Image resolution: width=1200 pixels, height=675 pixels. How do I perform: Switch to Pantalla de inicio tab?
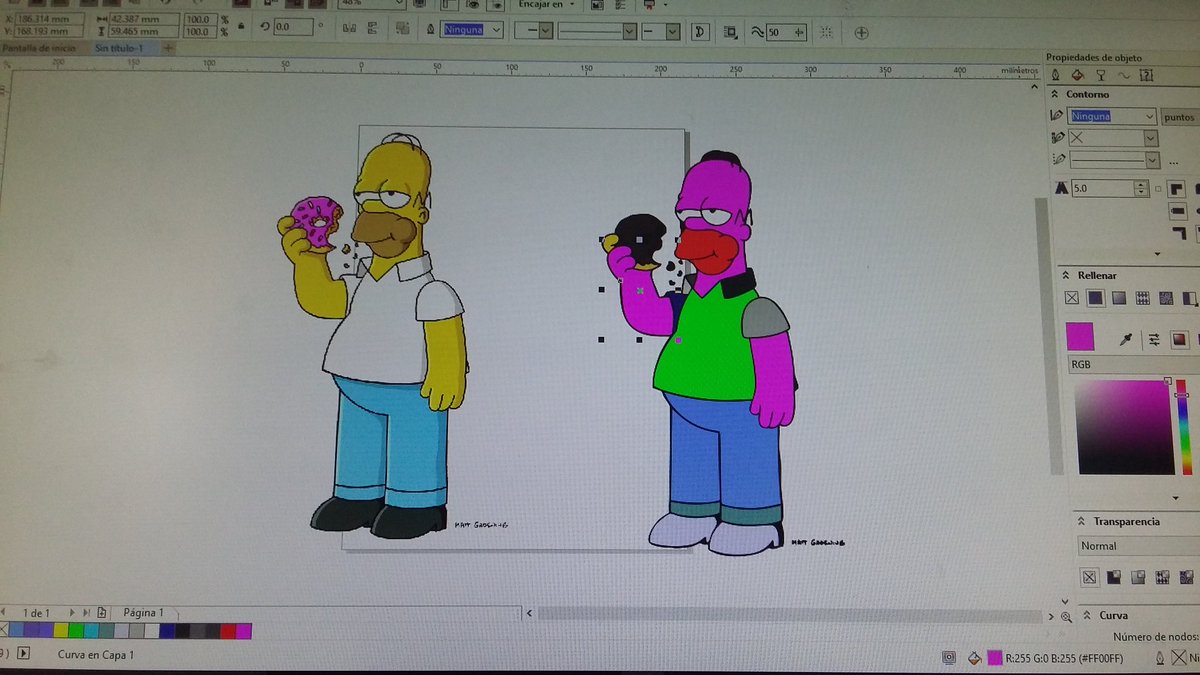[x=39, y=47]
